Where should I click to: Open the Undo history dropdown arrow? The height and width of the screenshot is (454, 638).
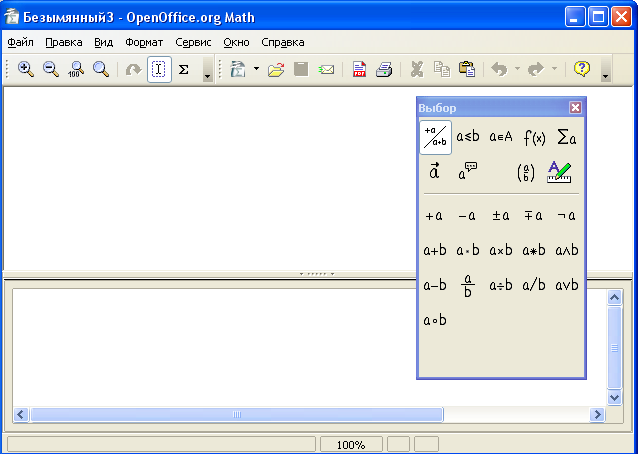click(x=517, y=69)
